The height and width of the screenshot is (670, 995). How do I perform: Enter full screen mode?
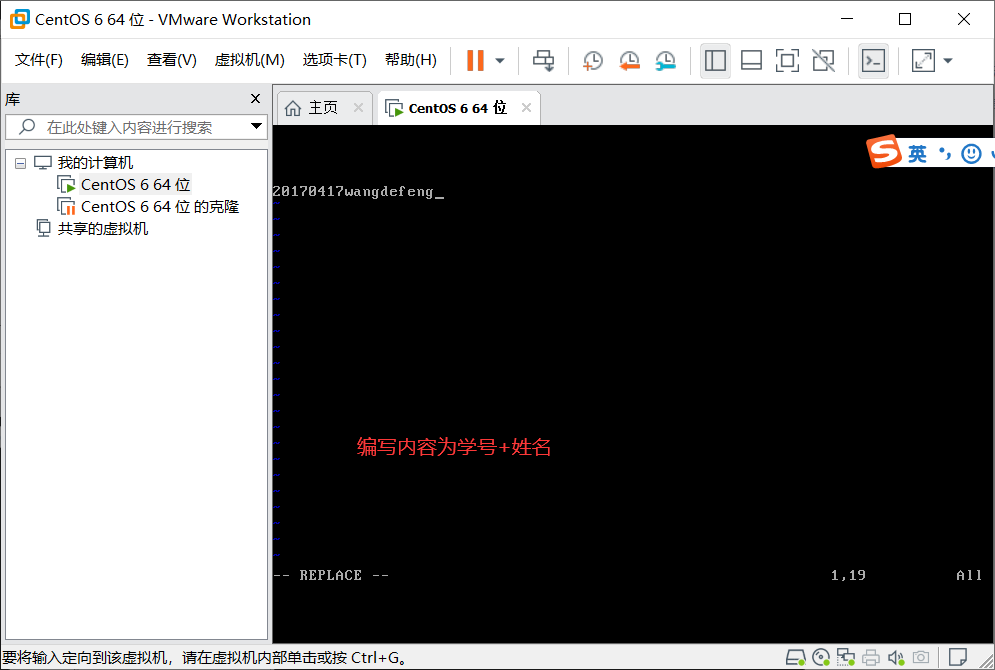[787, 61]
